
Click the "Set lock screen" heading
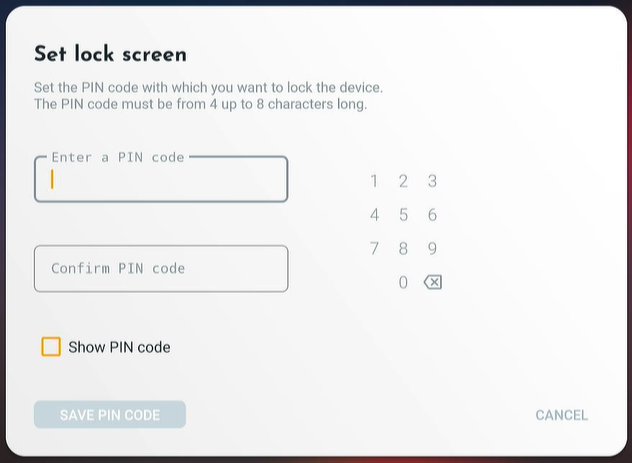[110, 54]
